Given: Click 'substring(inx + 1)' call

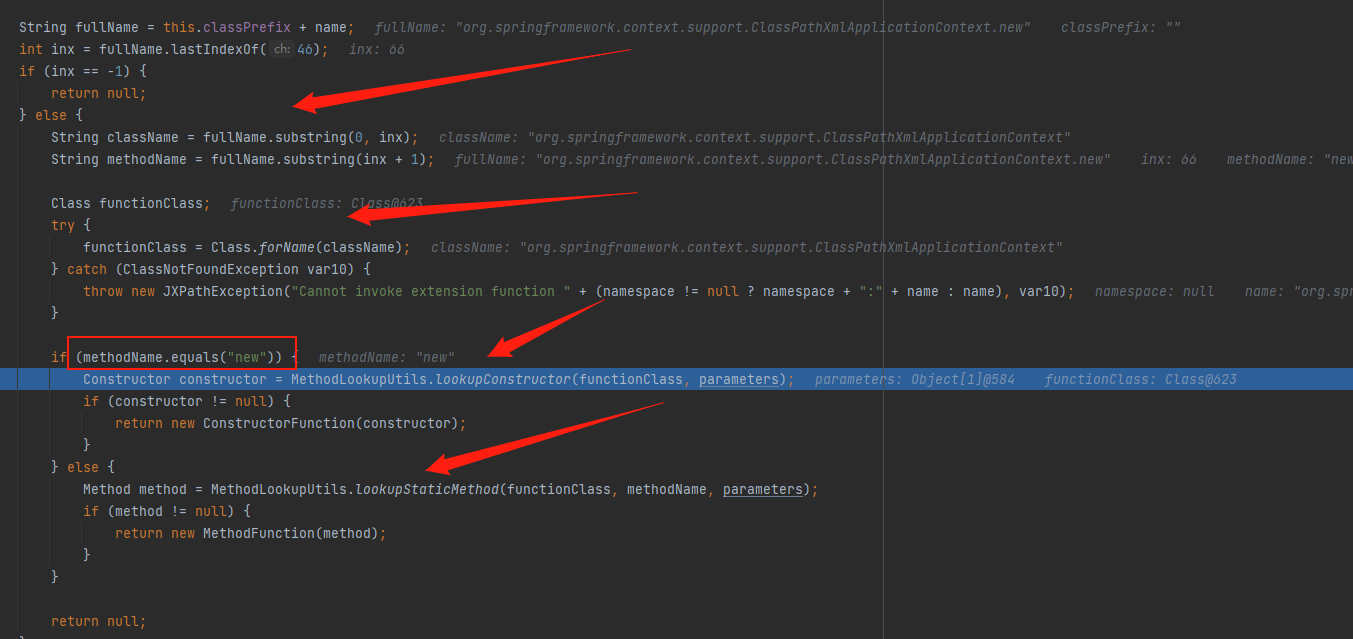Looking at the screenshot, I should pyautogui.click(x=355, y=159).
